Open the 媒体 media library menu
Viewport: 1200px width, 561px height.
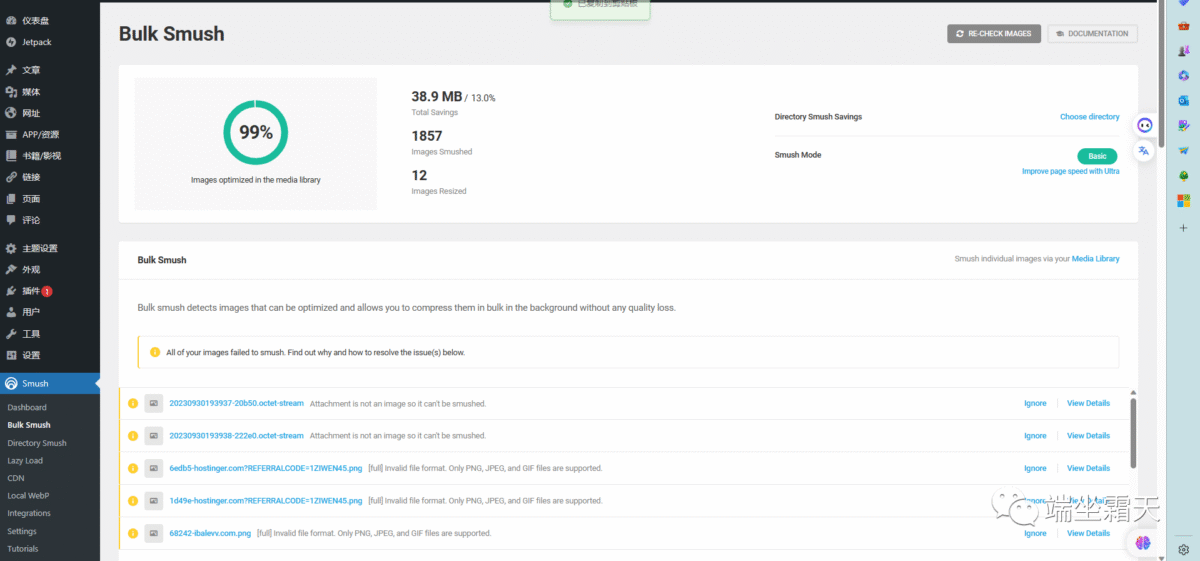click(31, 92)
